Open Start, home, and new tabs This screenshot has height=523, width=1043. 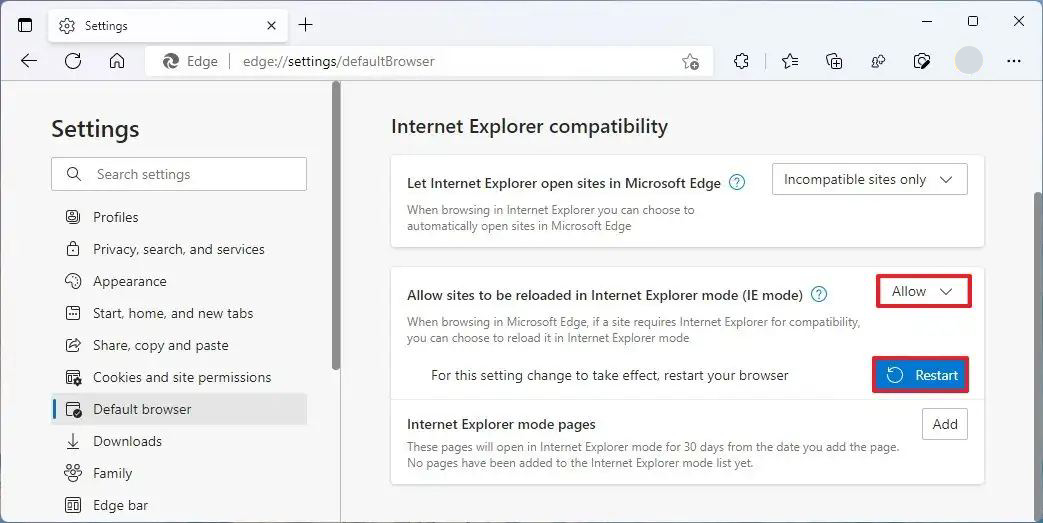180,313
